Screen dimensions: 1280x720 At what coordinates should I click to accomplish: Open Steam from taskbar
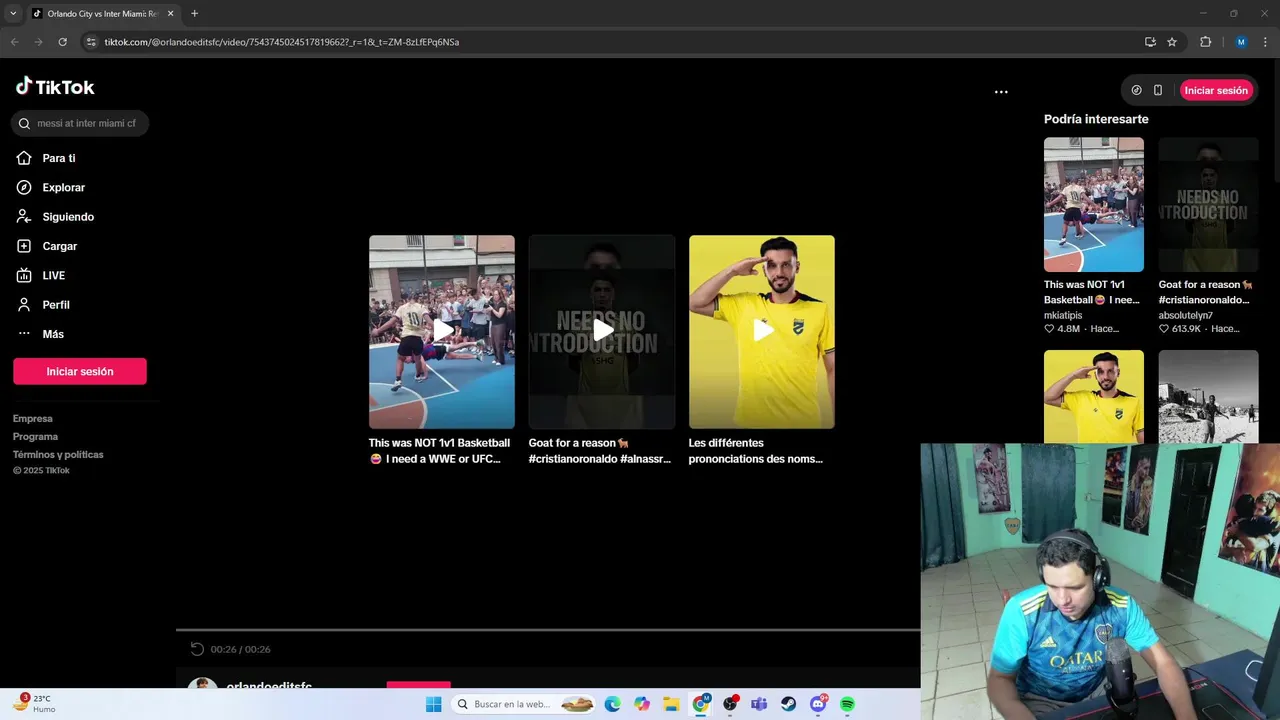[x=789, y=704]
